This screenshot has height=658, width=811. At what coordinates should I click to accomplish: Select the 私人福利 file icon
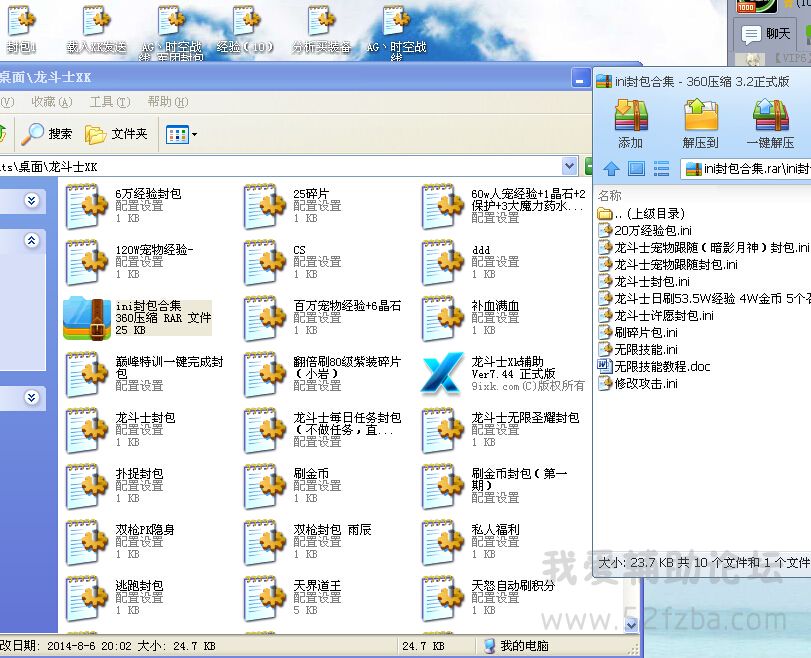click(442, 542)
